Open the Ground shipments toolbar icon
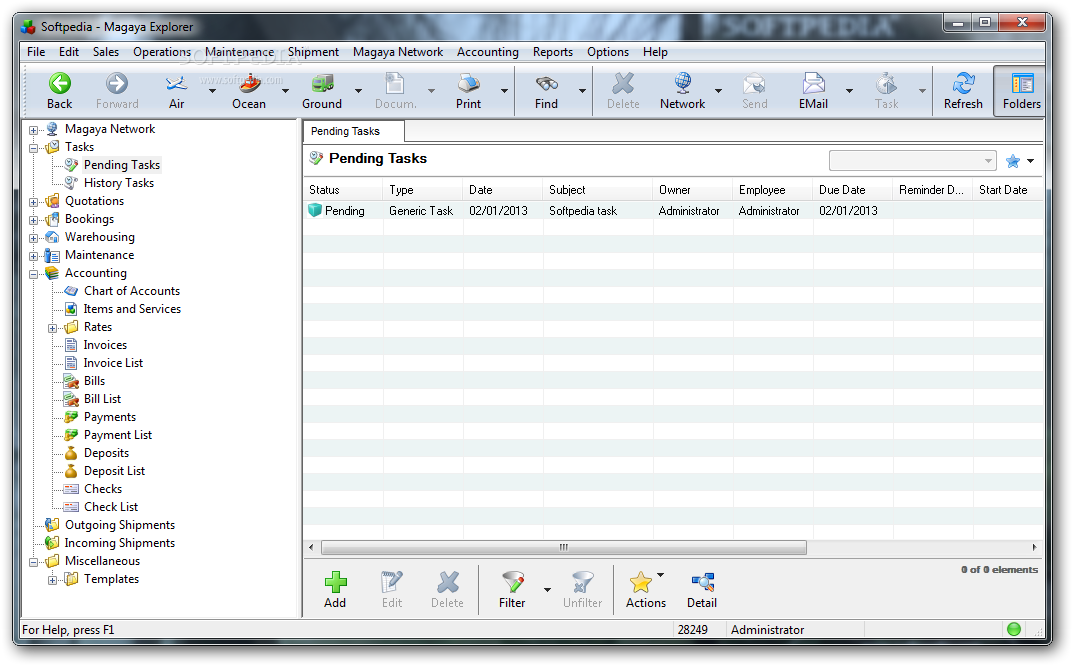 point(322,84)
